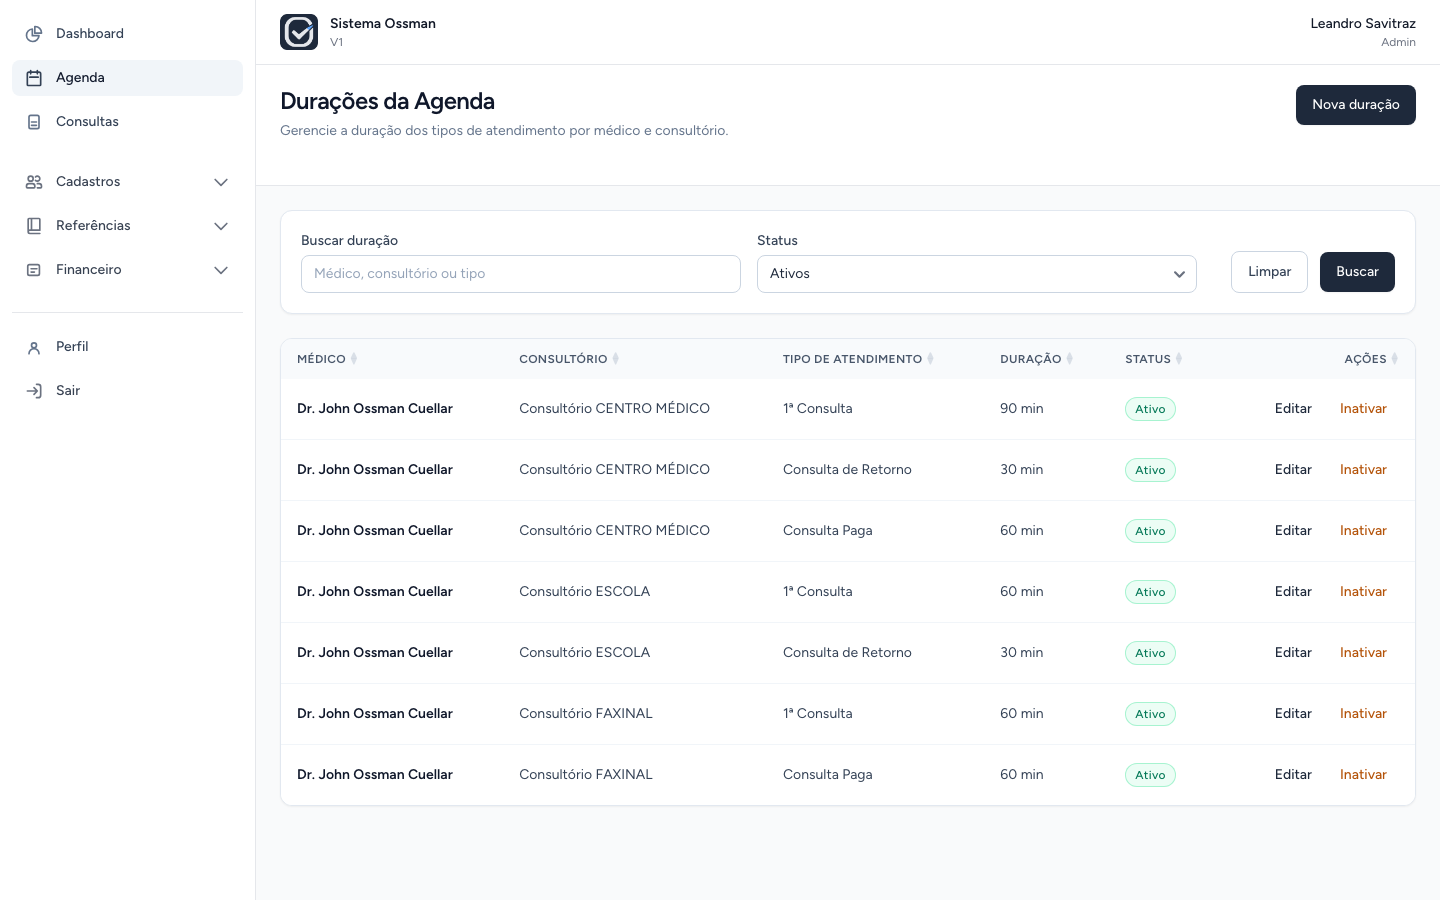Click the 'Durações da Agenda' heading
This screenshot has height=900, width=1440.
click(x=388, y=102)
